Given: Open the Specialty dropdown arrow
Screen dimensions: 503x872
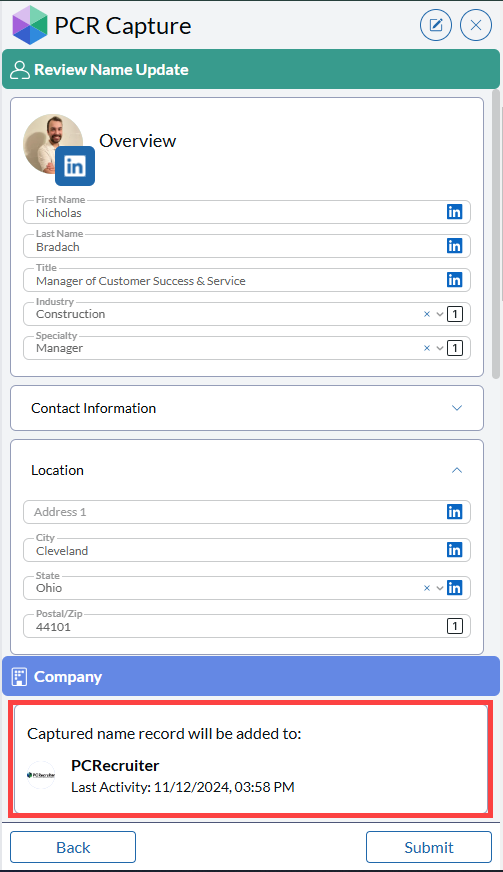Looking at the screenshot, I should [440, 348].
